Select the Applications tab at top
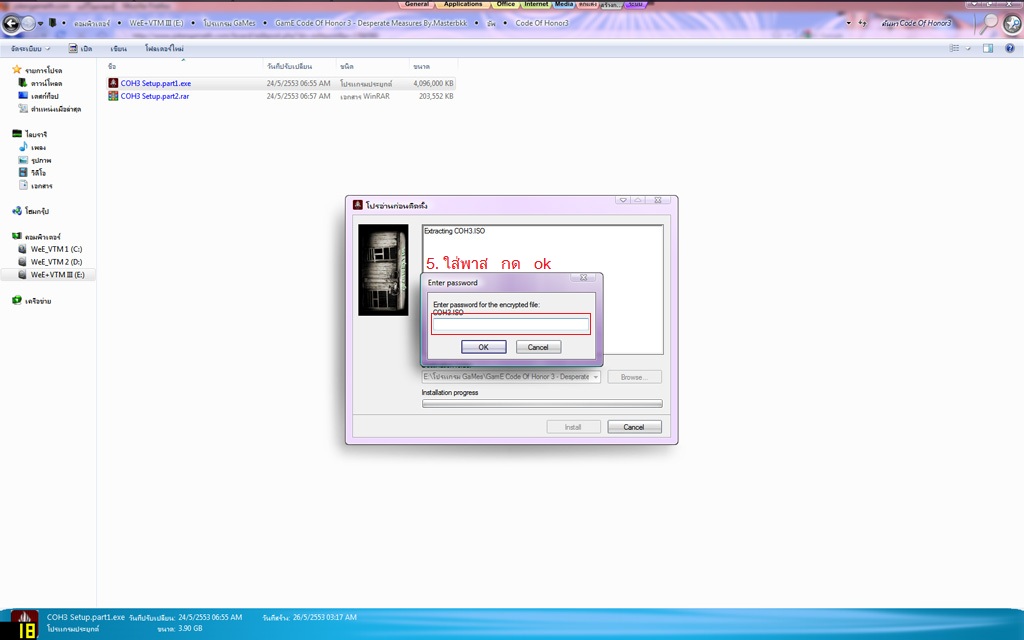The width and height of the screenshot is (1024, 640). (x=462, y=4)
